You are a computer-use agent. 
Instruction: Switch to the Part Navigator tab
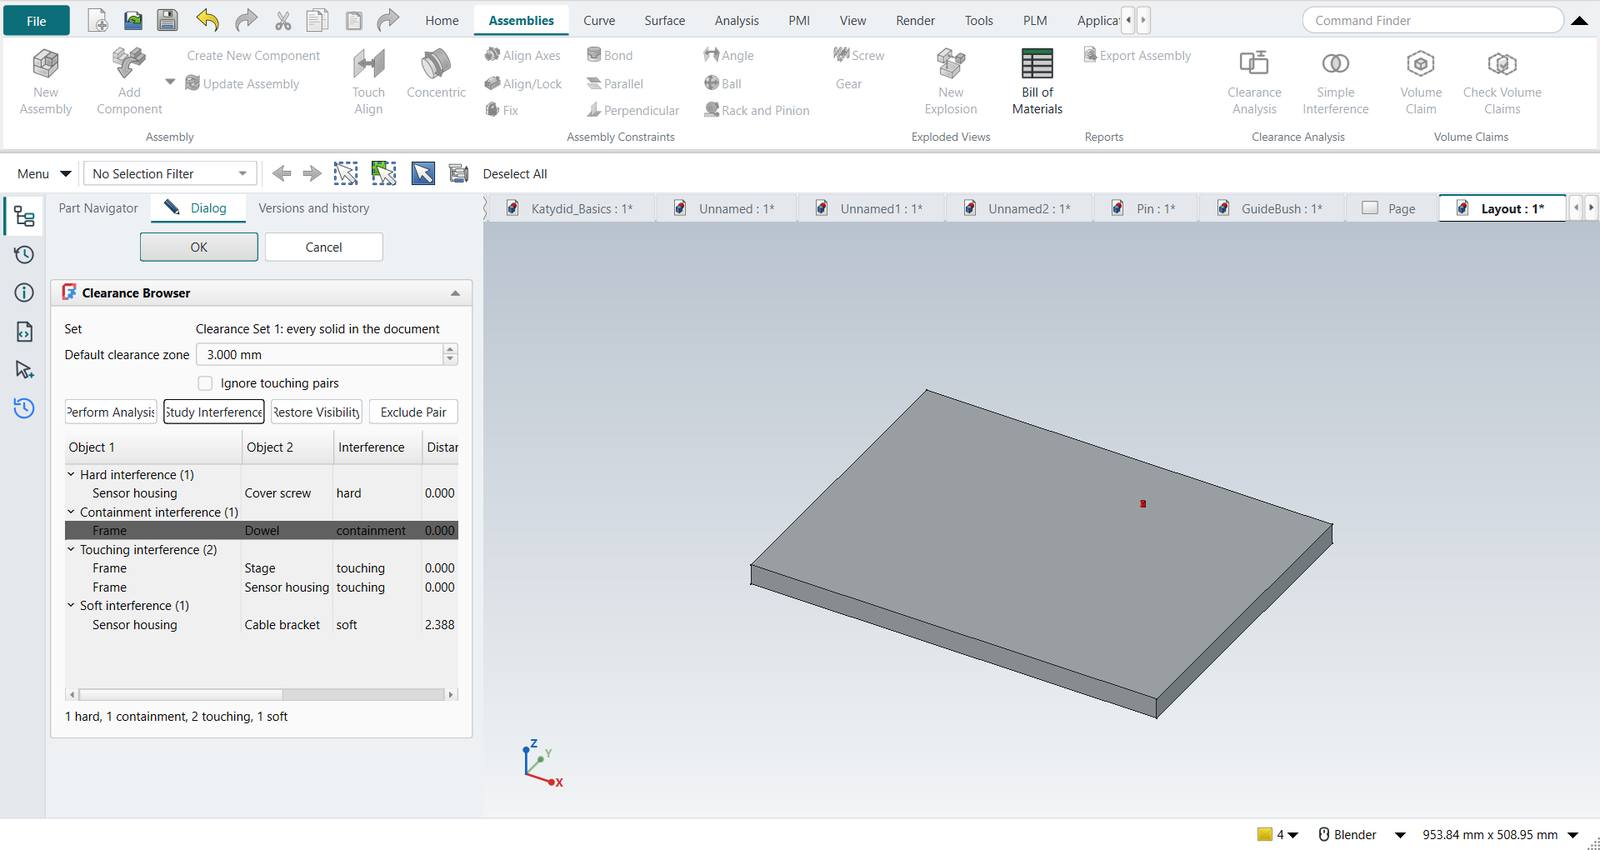click(98, 208)
